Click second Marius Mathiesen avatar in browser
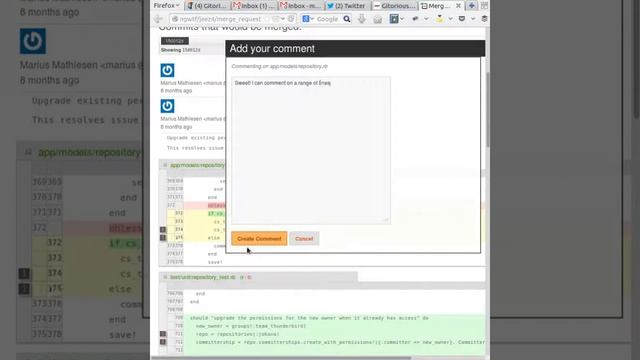 click(x=167, y=106)
